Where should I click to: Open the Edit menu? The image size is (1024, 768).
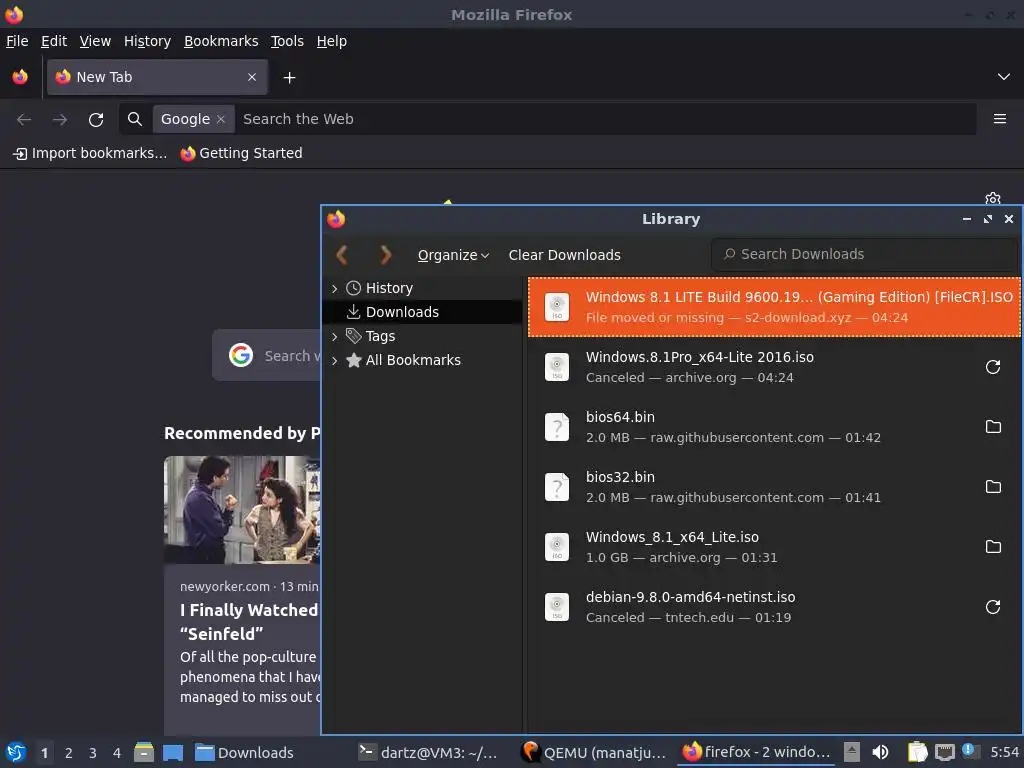click(54, 41)
